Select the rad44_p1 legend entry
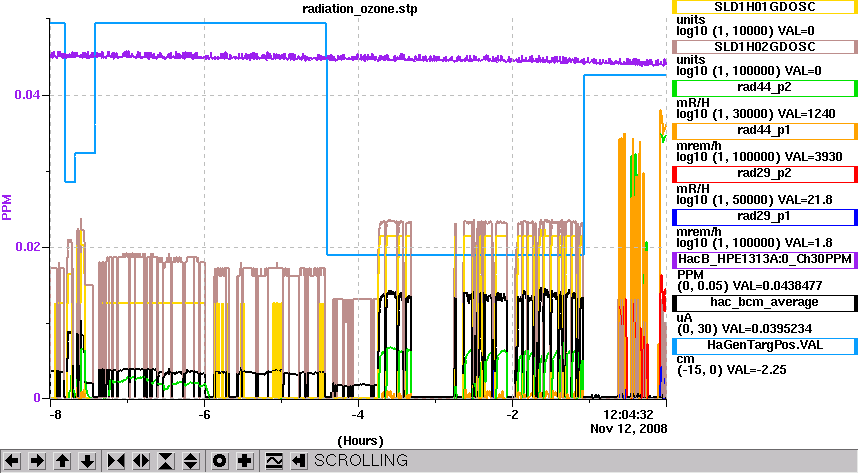The height and width of the screenshot is (473, 858). pyautogui.click(x=764, y=130)
